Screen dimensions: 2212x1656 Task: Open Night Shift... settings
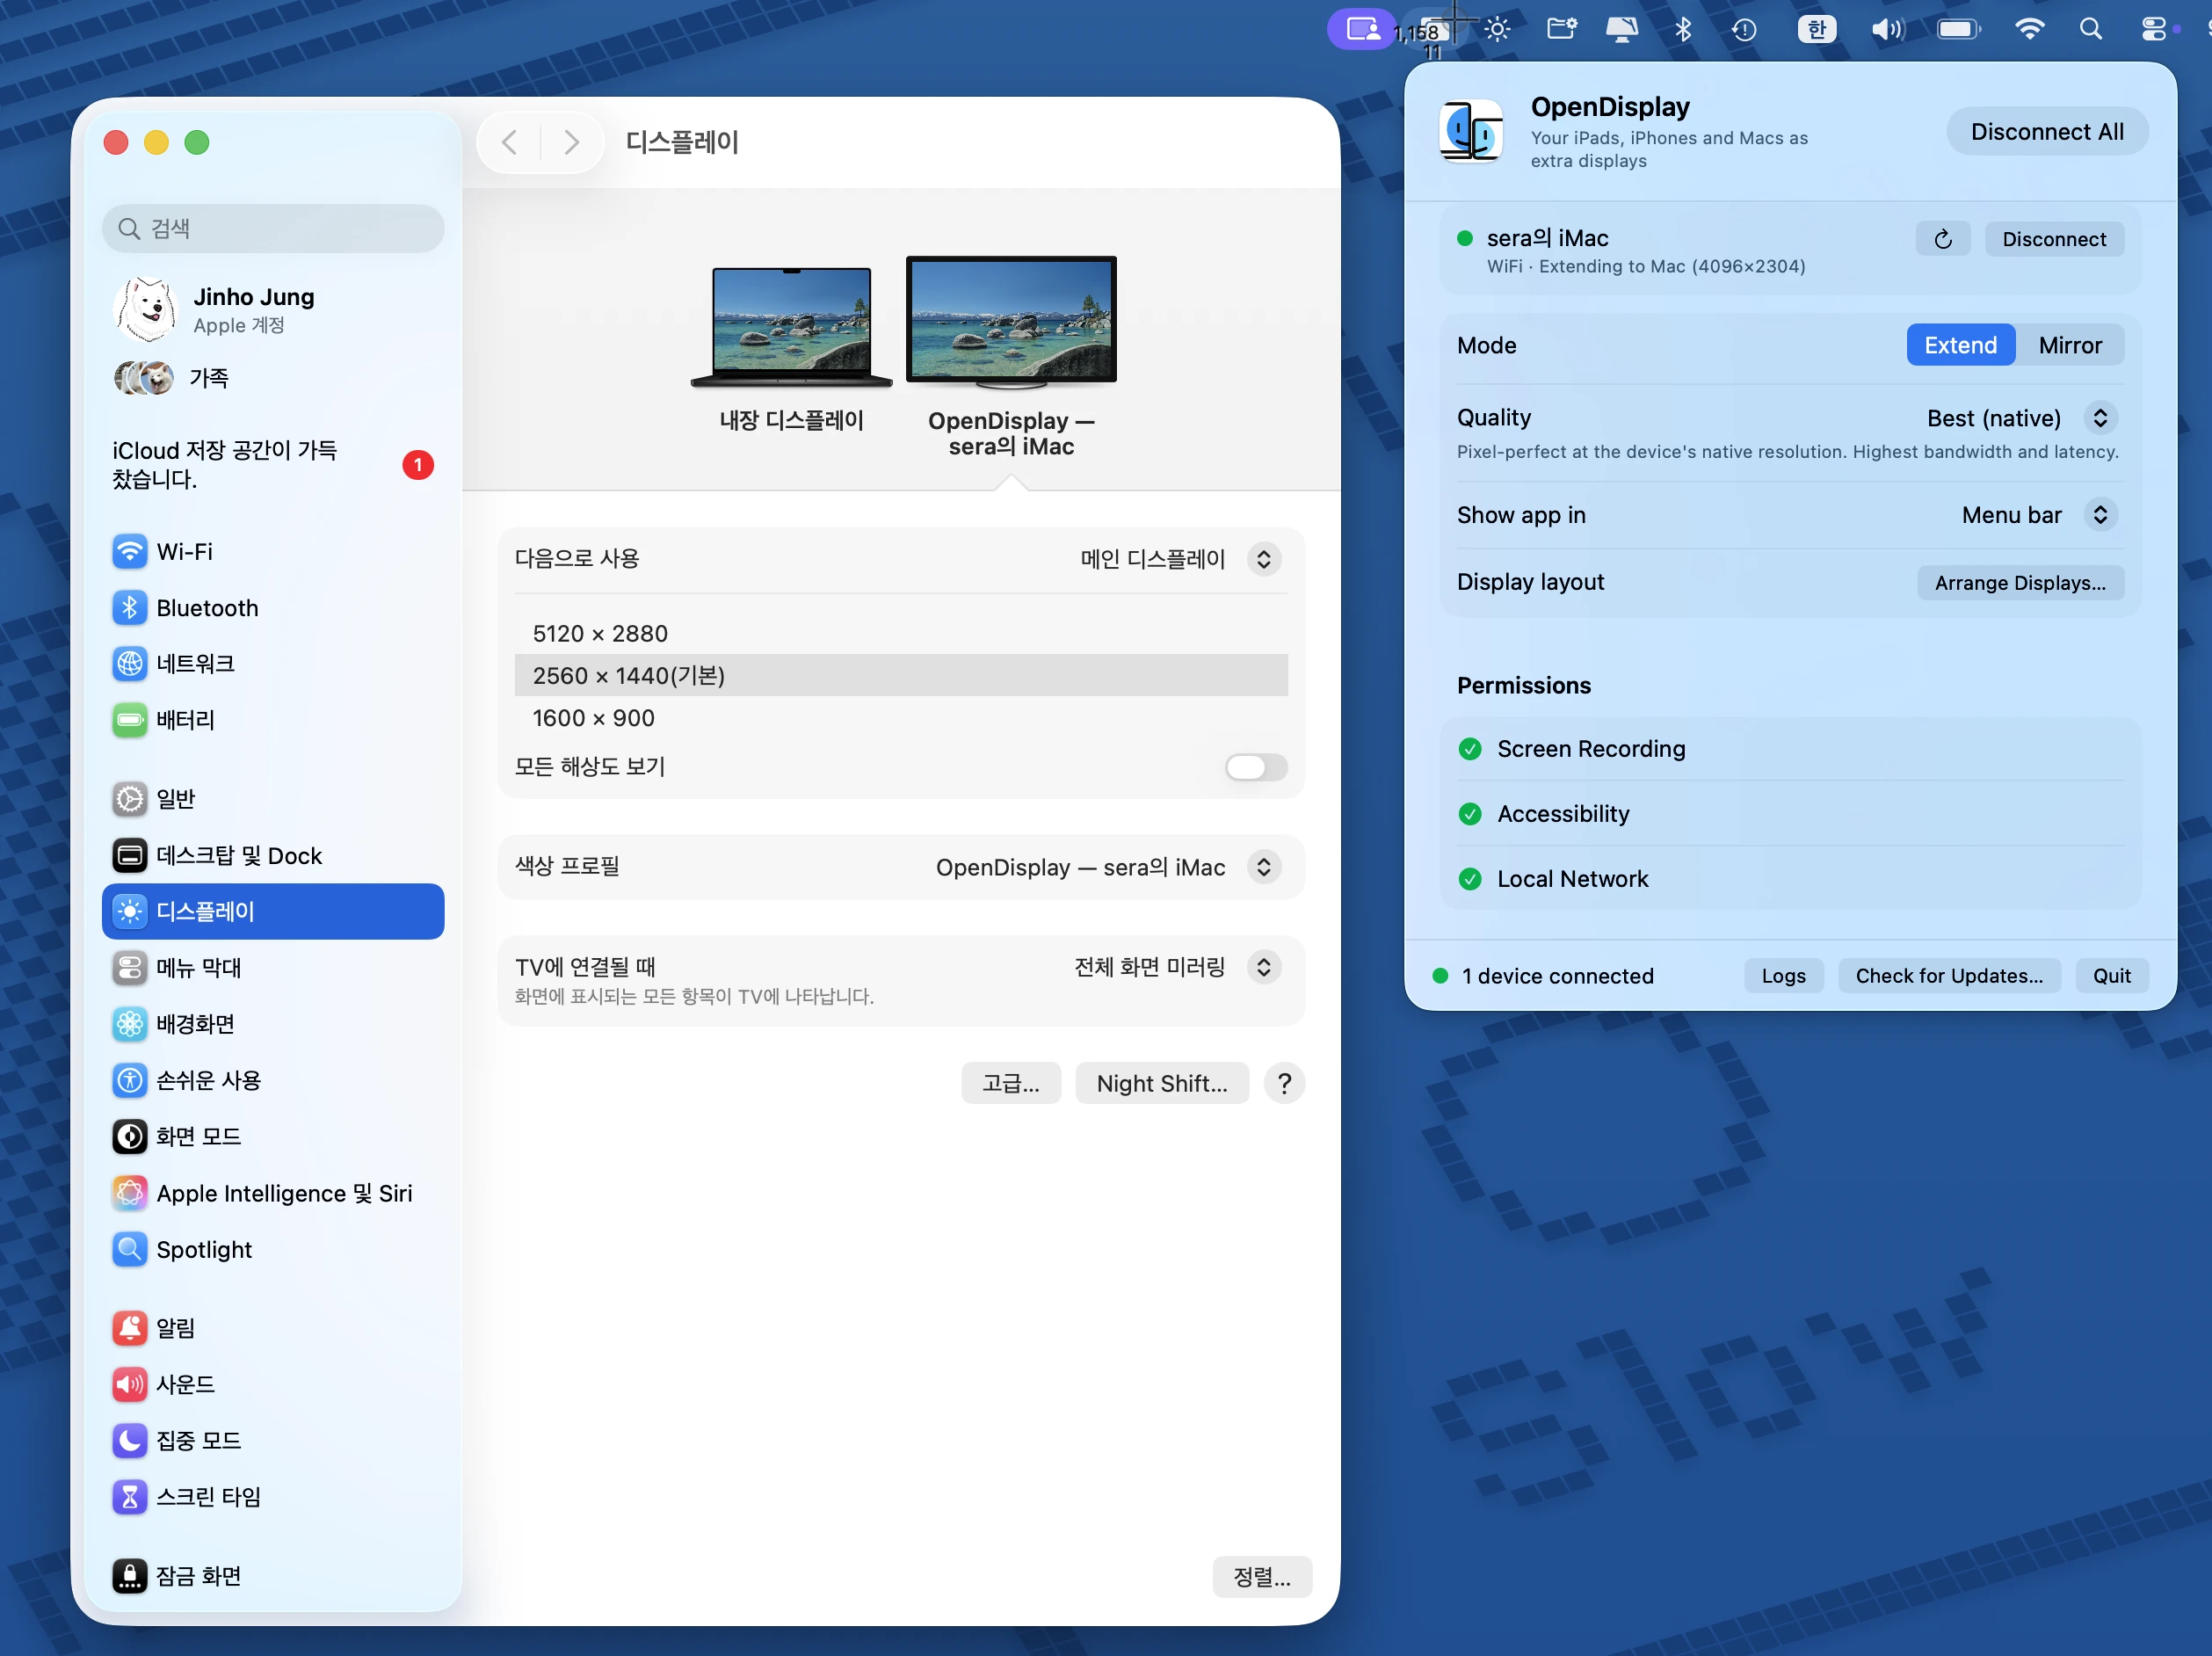[1162, 1083]
